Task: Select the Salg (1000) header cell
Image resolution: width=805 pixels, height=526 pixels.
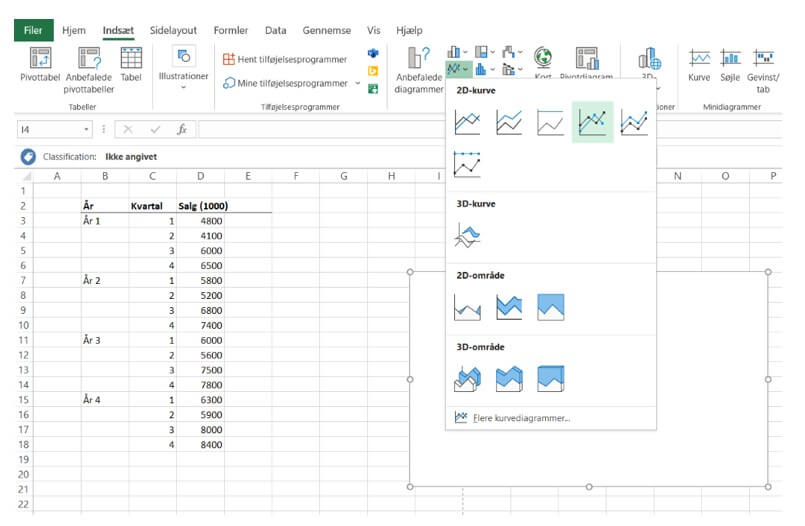Action: (x=203, y=205)
